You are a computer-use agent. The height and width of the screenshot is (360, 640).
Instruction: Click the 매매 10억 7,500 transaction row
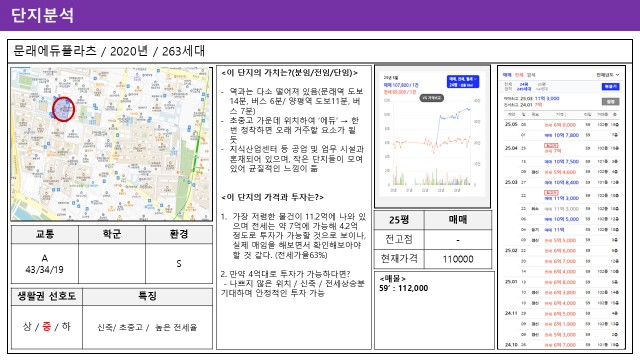pos(561,162)
